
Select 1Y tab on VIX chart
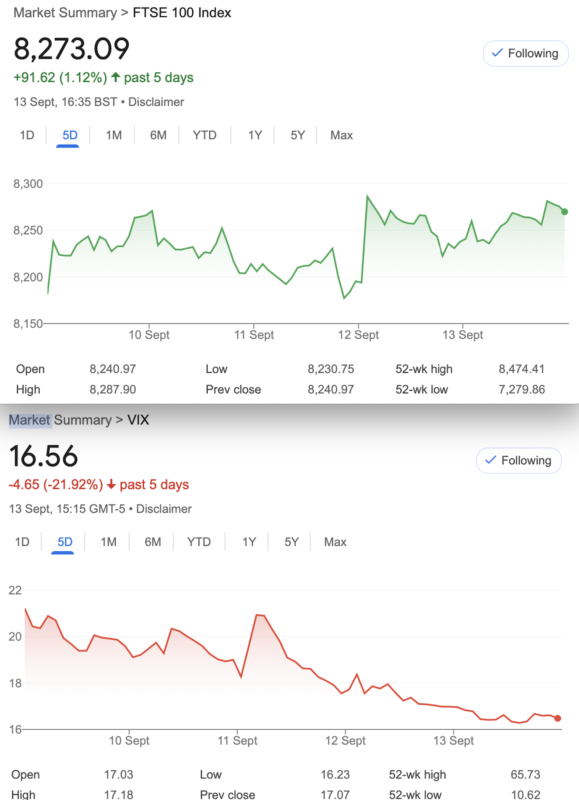[x=249, y=542]
